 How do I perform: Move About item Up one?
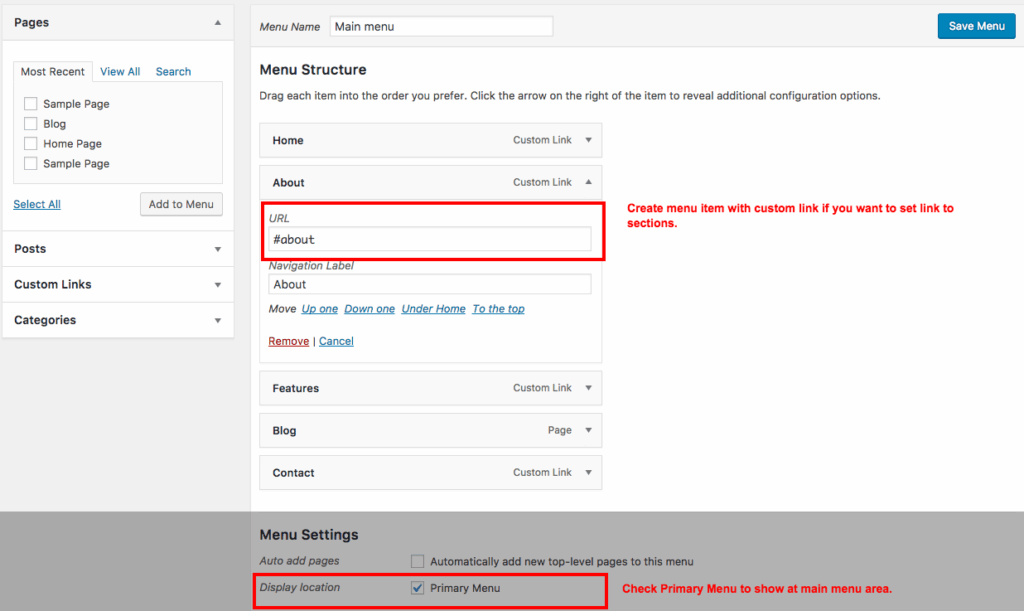click(x=319, y=309)
